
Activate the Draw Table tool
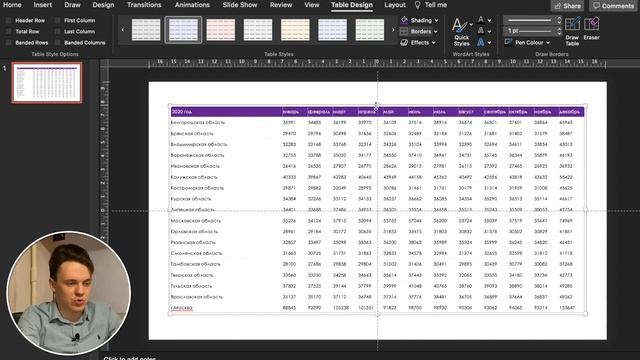tap(572, 31)
